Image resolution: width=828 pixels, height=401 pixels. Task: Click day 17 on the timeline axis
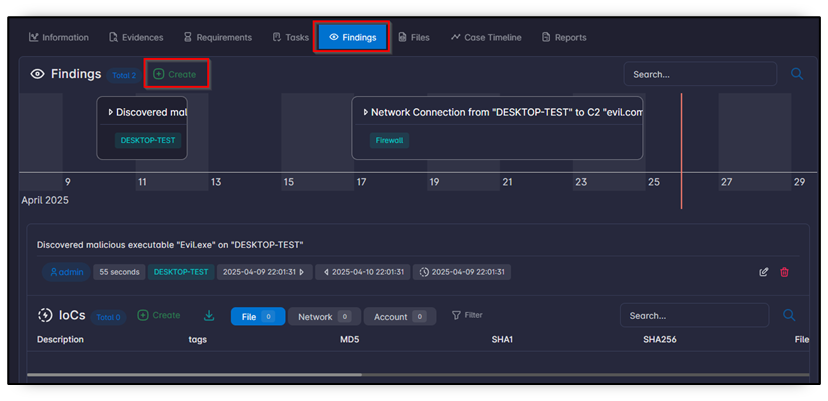click(361, 182)
